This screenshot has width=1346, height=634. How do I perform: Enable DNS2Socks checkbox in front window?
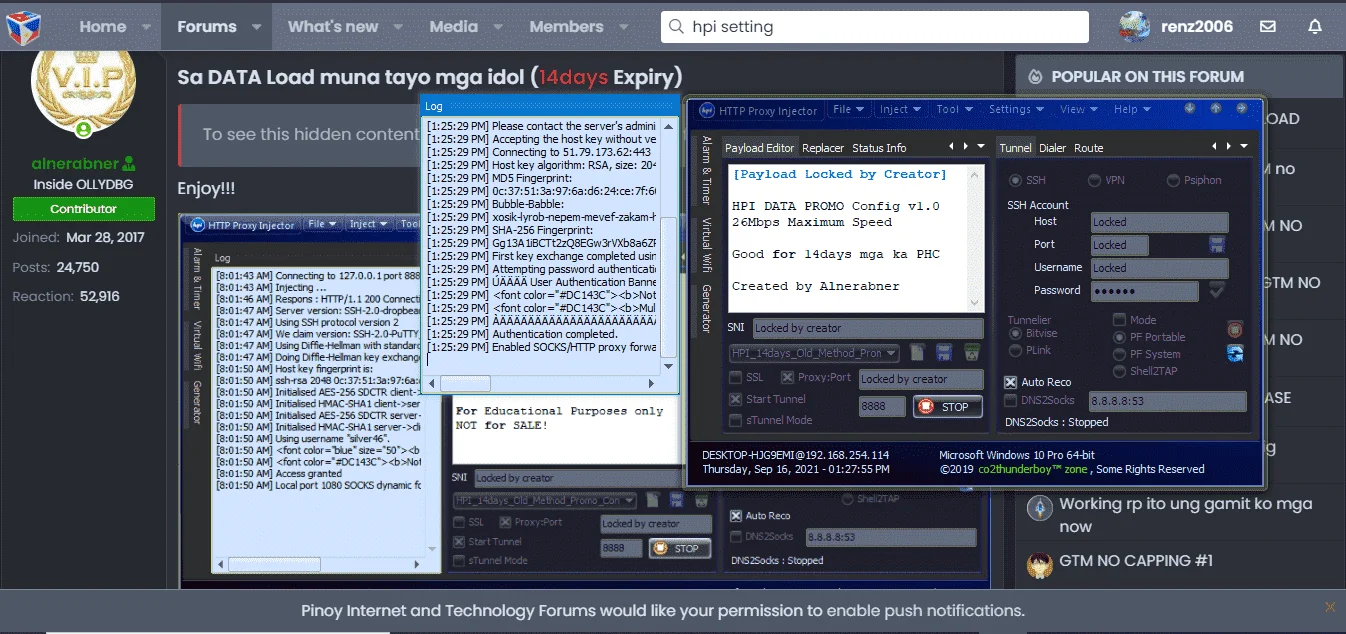click(1011, 400)
